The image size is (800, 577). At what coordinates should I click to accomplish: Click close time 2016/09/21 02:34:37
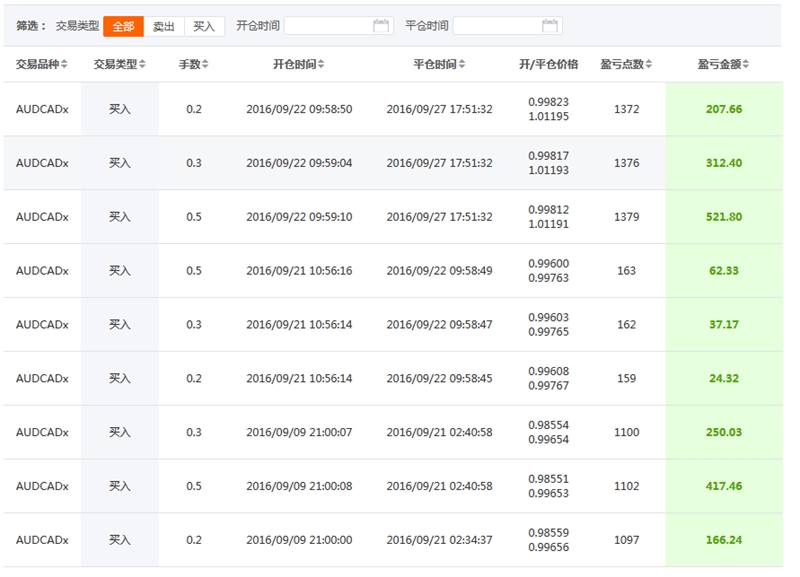coord(439,540)
